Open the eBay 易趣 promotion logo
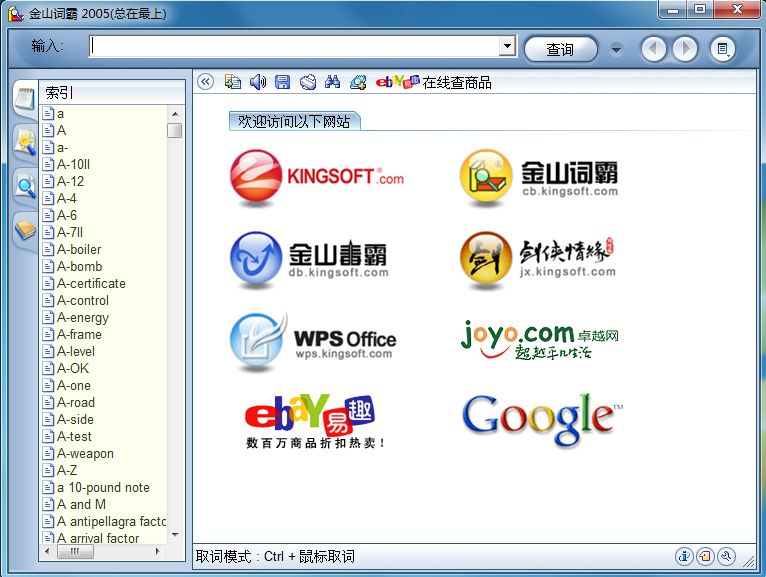The image size is (766, 577). pos(315,421)
